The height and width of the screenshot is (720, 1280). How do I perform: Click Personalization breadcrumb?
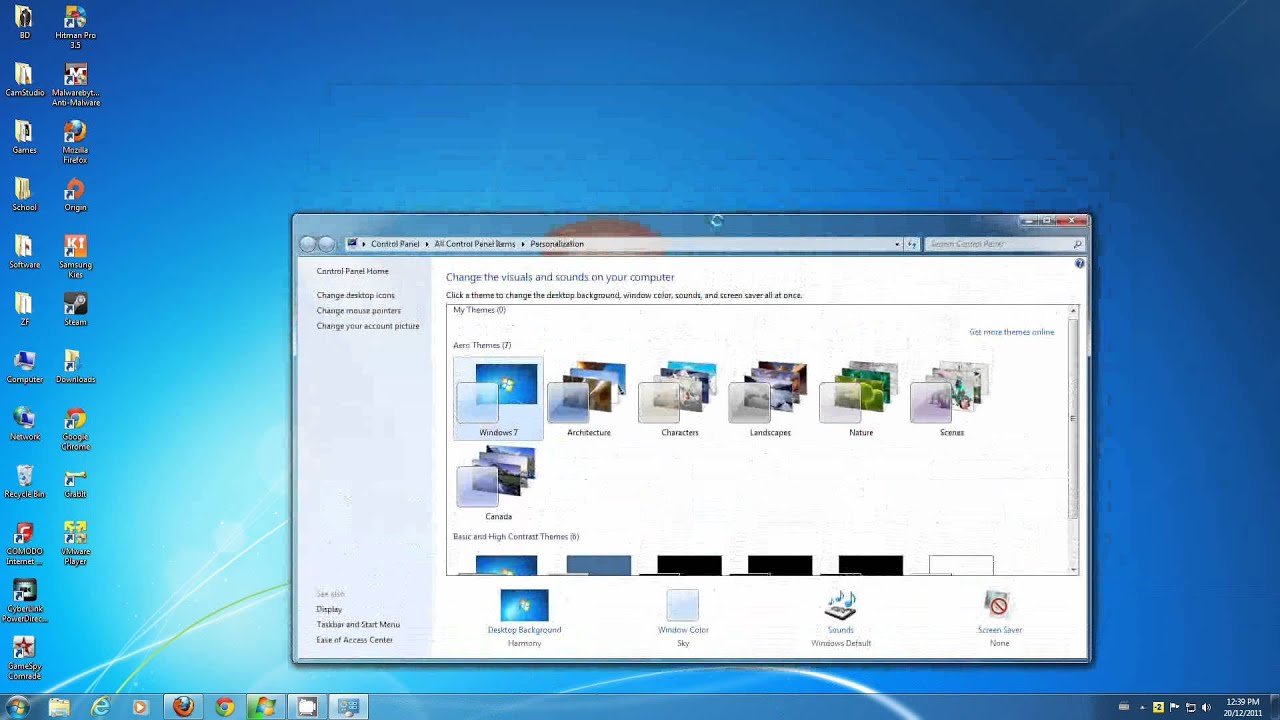557,244
